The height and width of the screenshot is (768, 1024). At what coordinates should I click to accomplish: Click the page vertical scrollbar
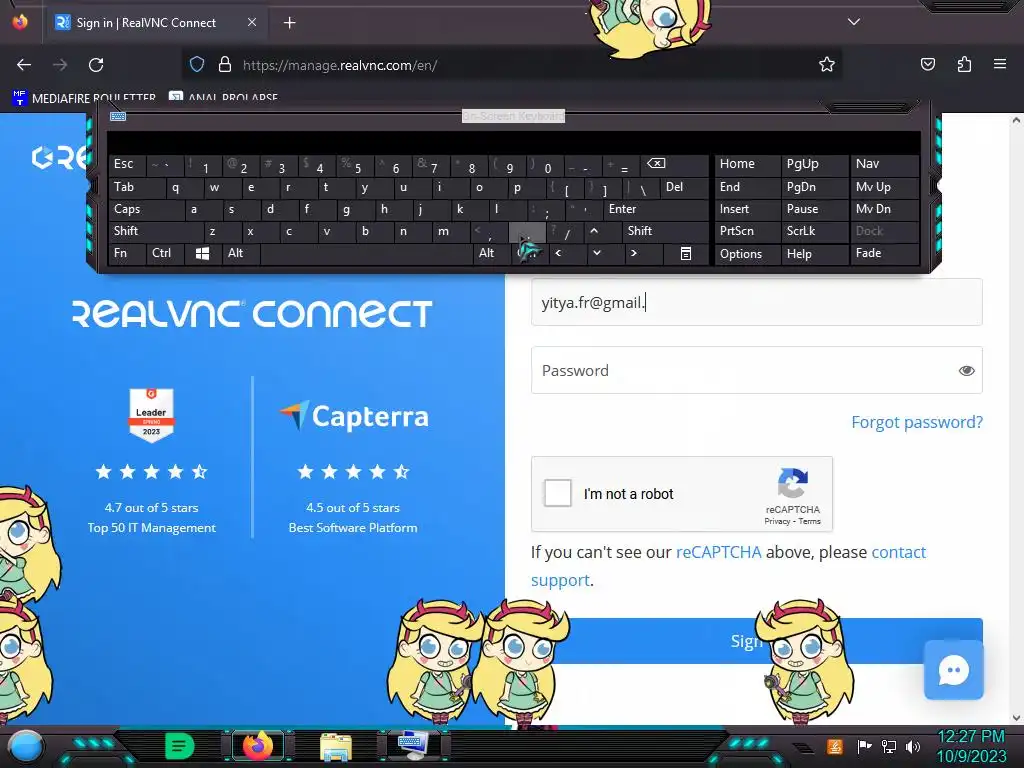coord(1016,418)
